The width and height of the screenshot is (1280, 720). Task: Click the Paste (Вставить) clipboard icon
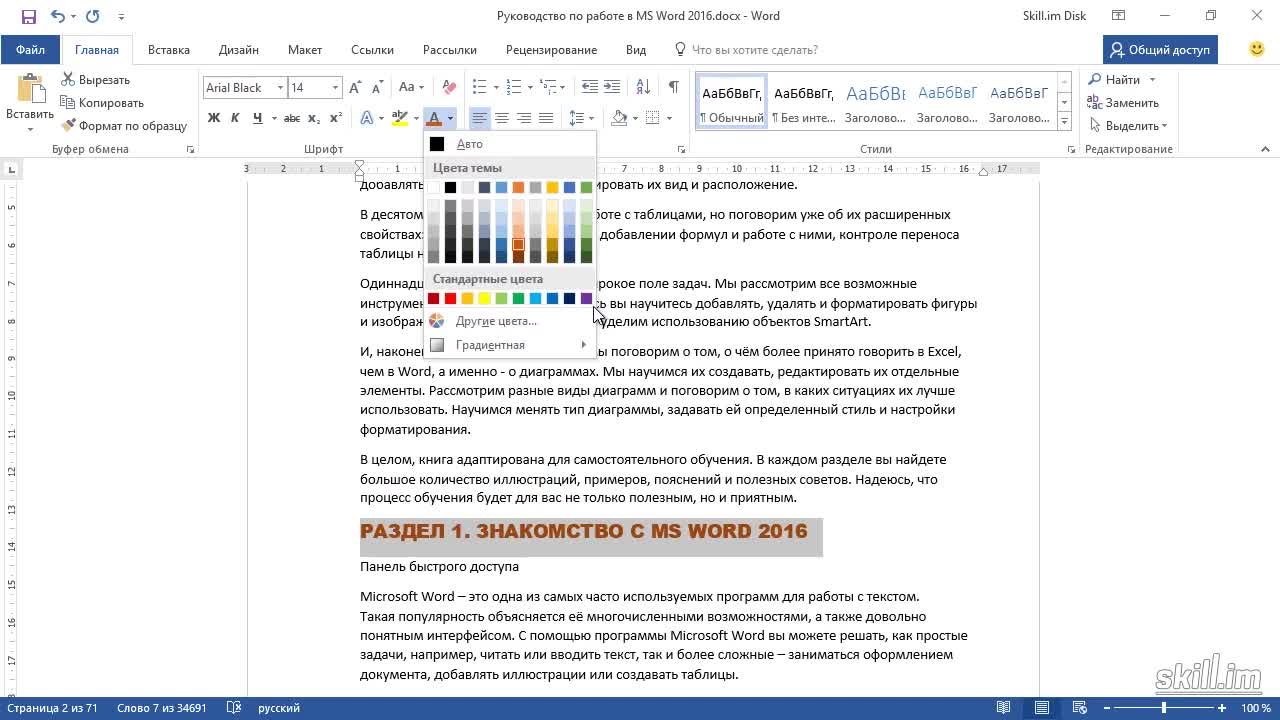click(x=30, y=90)
